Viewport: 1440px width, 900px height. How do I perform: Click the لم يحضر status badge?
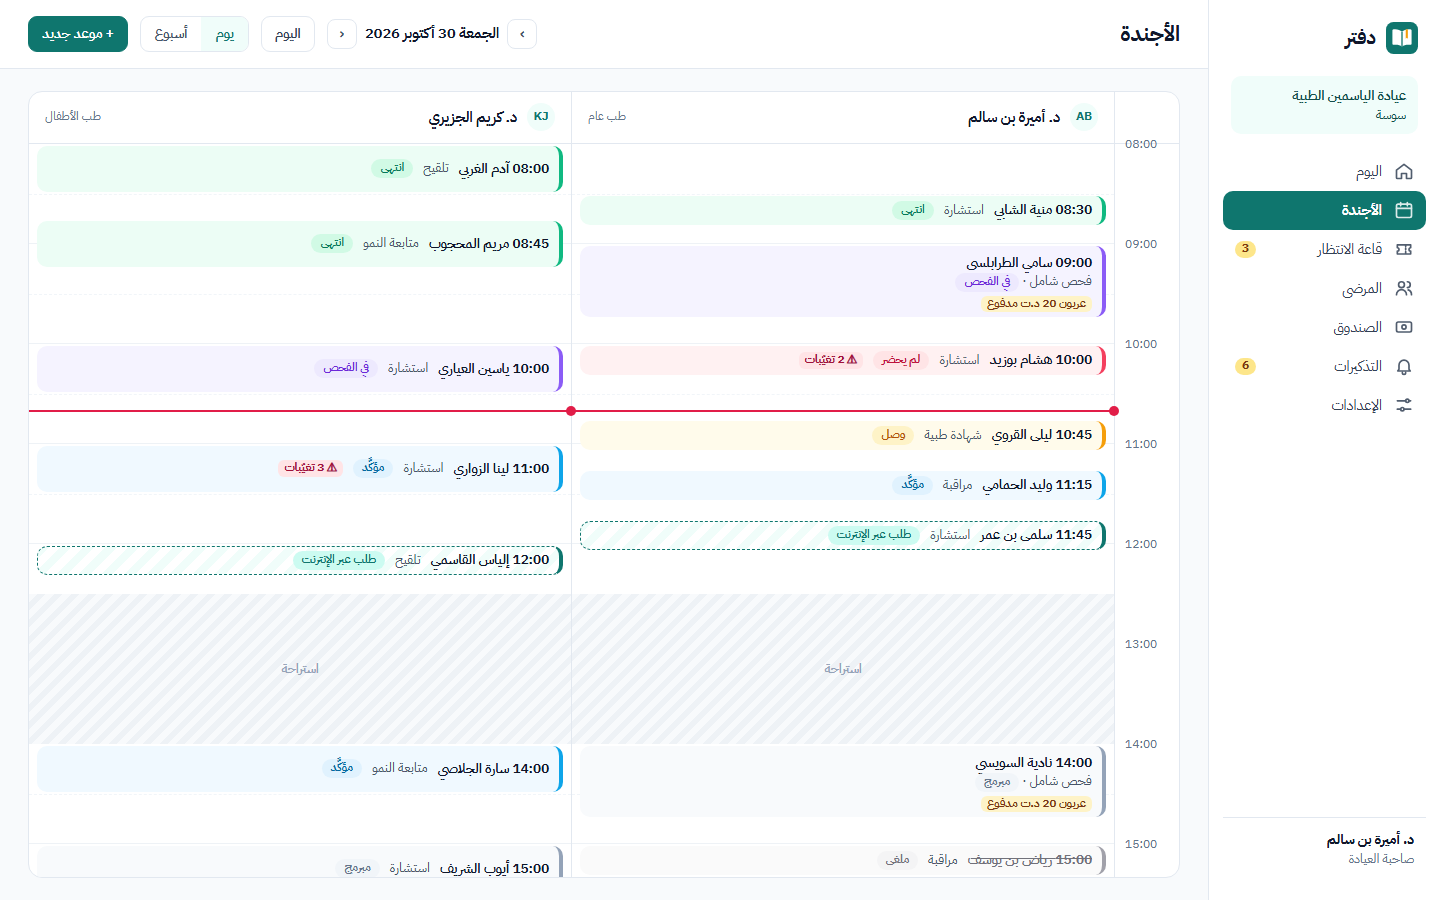tap(901, 360)
